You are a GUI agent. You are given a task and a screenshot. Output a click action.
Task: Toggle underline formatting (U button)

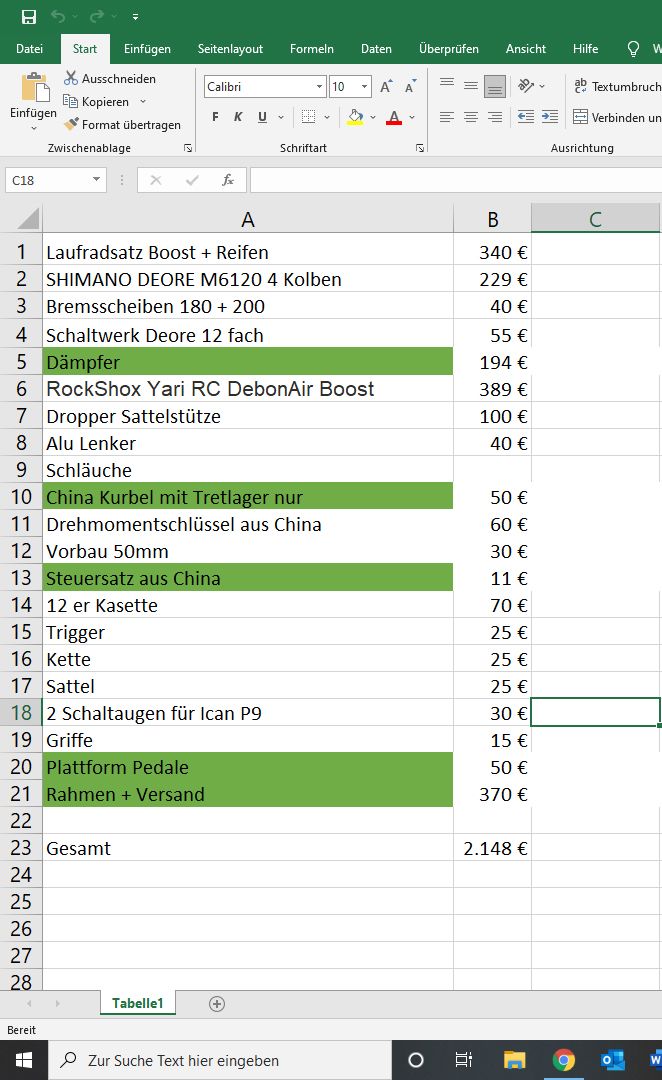[x=262, y=117]
